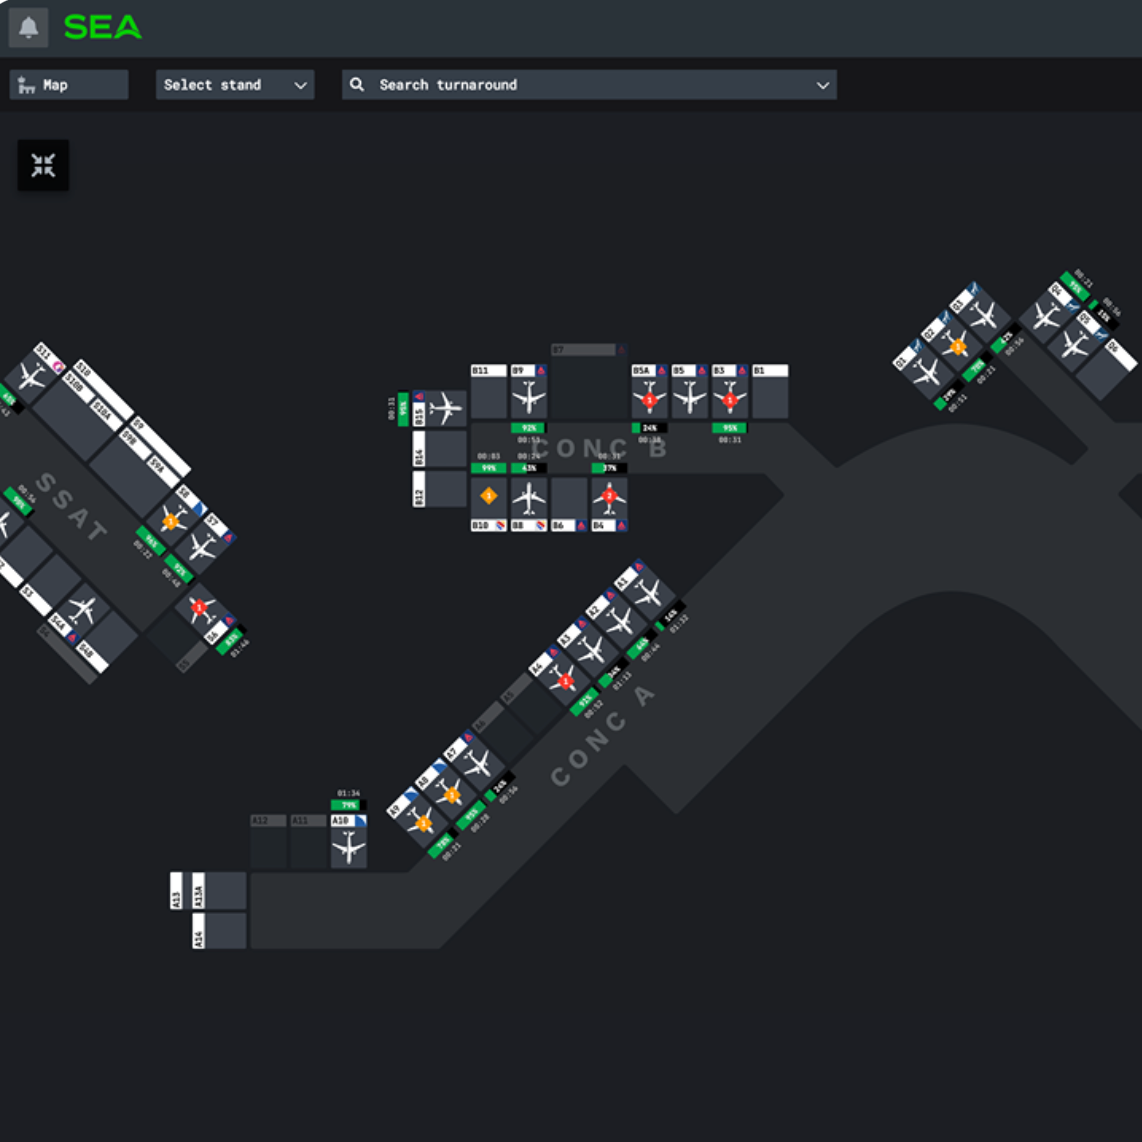Image resolution: width=1142 pixels, height=1142 pixels.
Task: Click the orange warning diamond at B10
Action: click(x=489, y=496)
